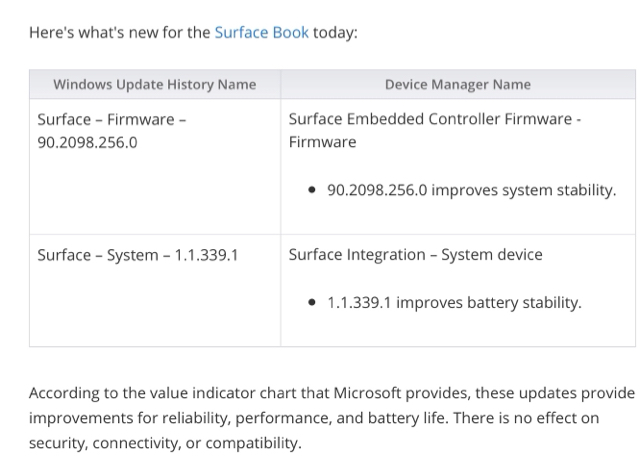Click the paragraph's last line about security and connectivity
Image resolution: width=640 pixels, height=457 pixels.
pyautogui.click(x=165, y=443)
